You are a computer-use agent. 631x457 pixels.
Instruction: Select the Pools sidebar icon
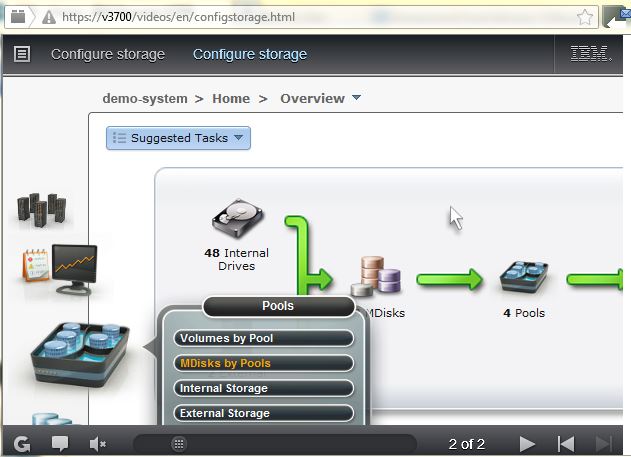coord(80,354)
